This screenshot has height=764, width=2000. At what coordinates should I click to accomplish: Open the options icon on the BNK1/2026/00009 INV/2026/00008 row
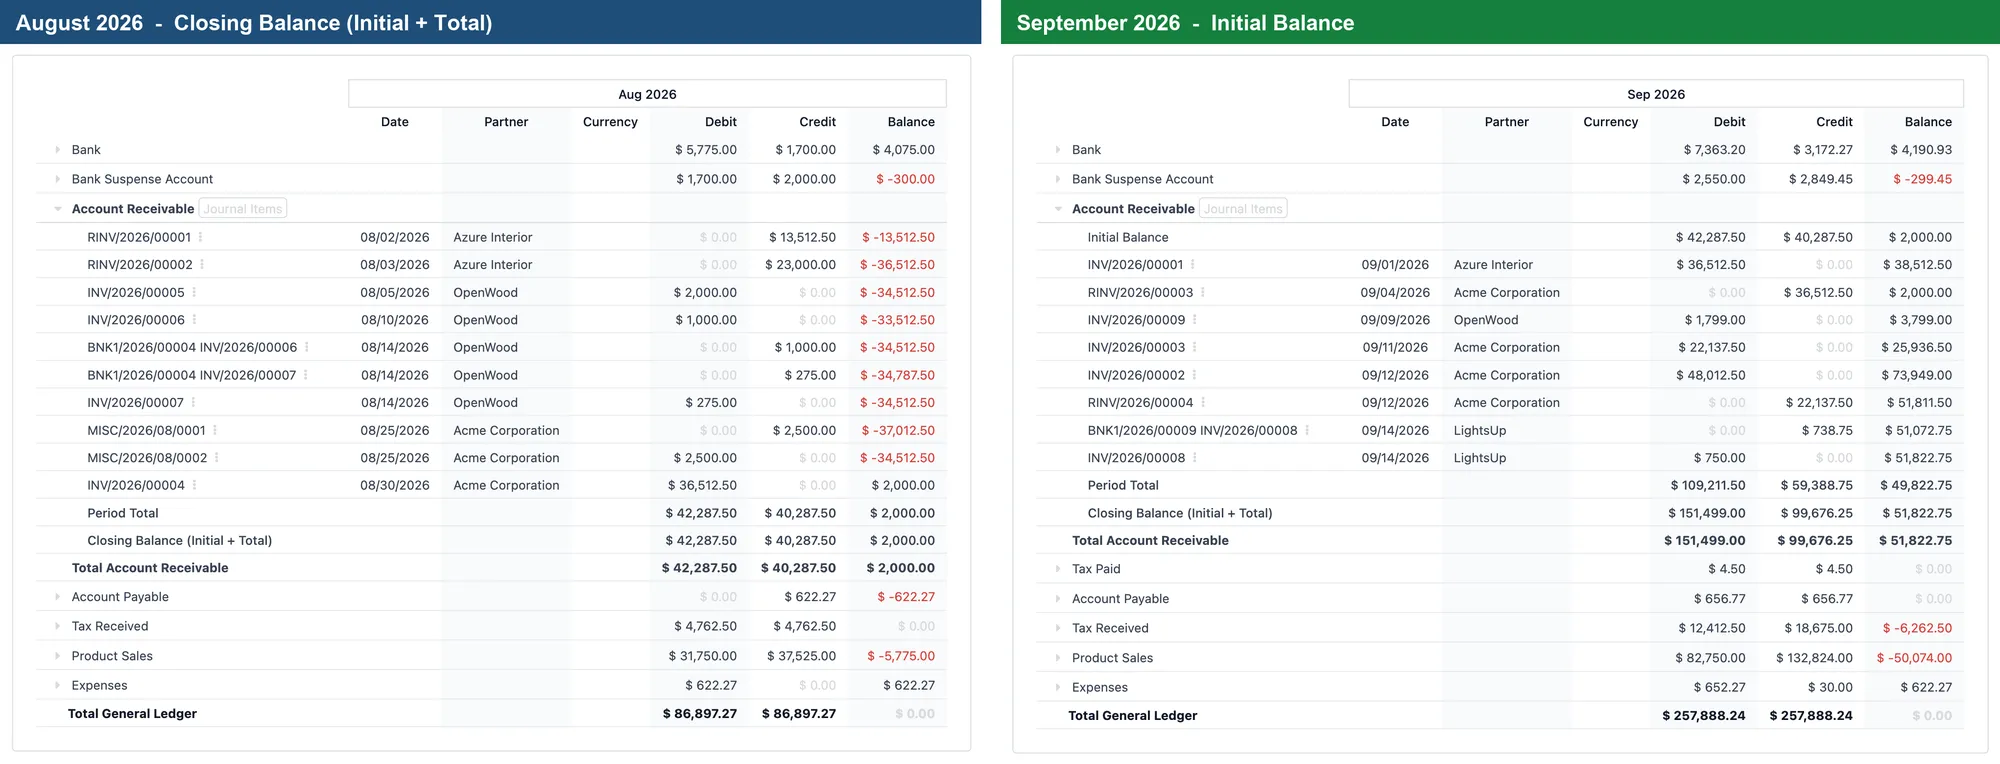tap(1307, 430)
